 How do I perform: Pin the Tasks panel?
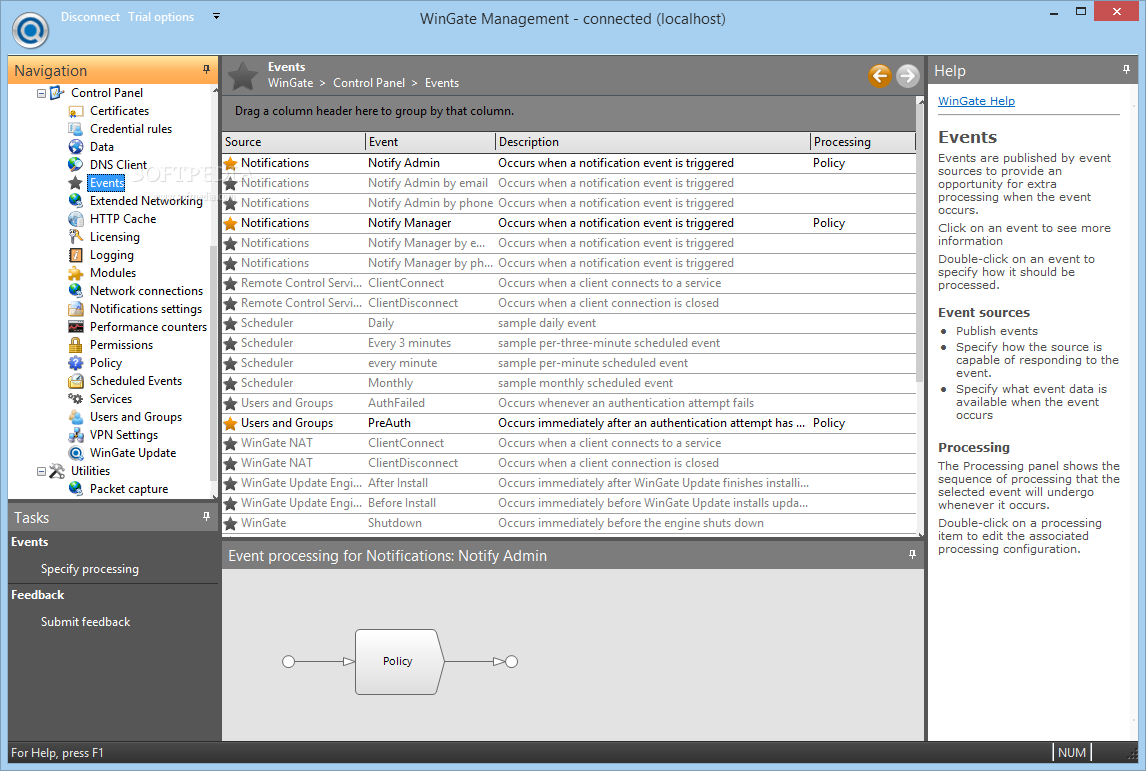pos(206,517)
